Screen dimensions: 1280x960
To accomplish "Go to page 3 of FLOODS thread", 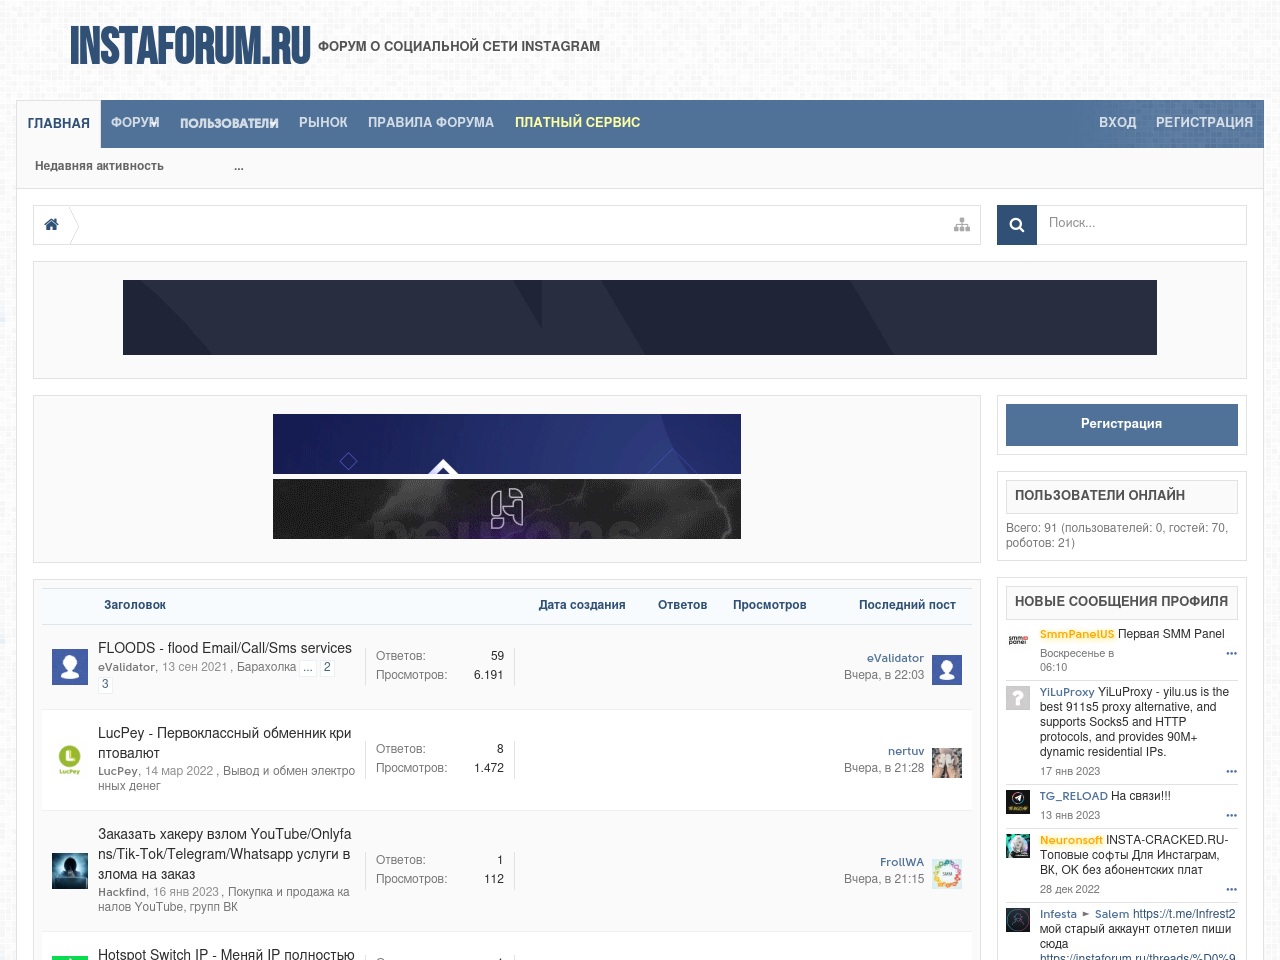I will [x=105, y=684].
